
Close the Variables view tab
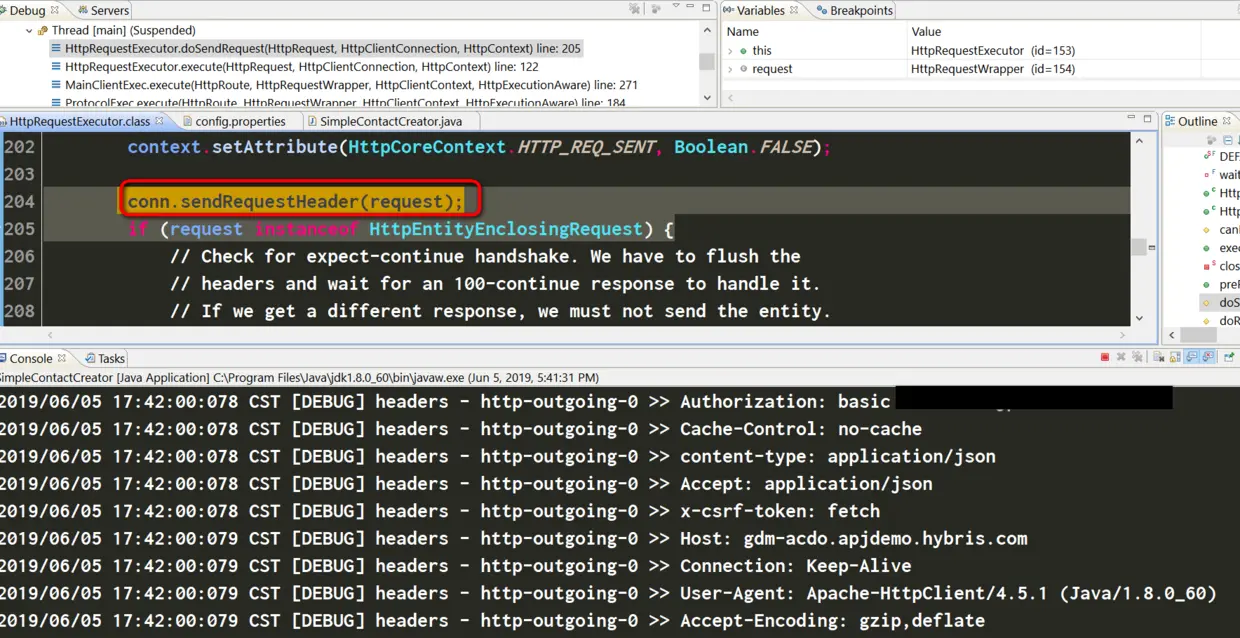[794, 10]
